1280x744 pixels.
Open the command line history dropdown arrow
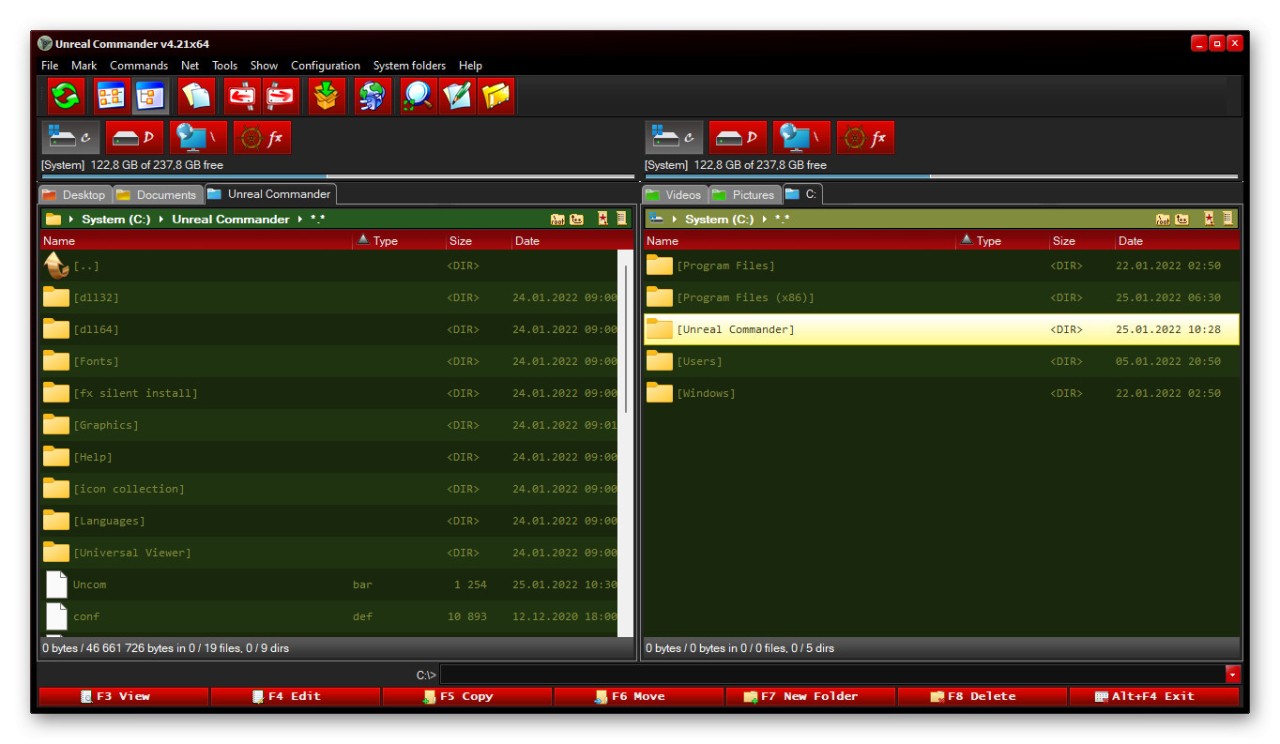coord(1232,675)
